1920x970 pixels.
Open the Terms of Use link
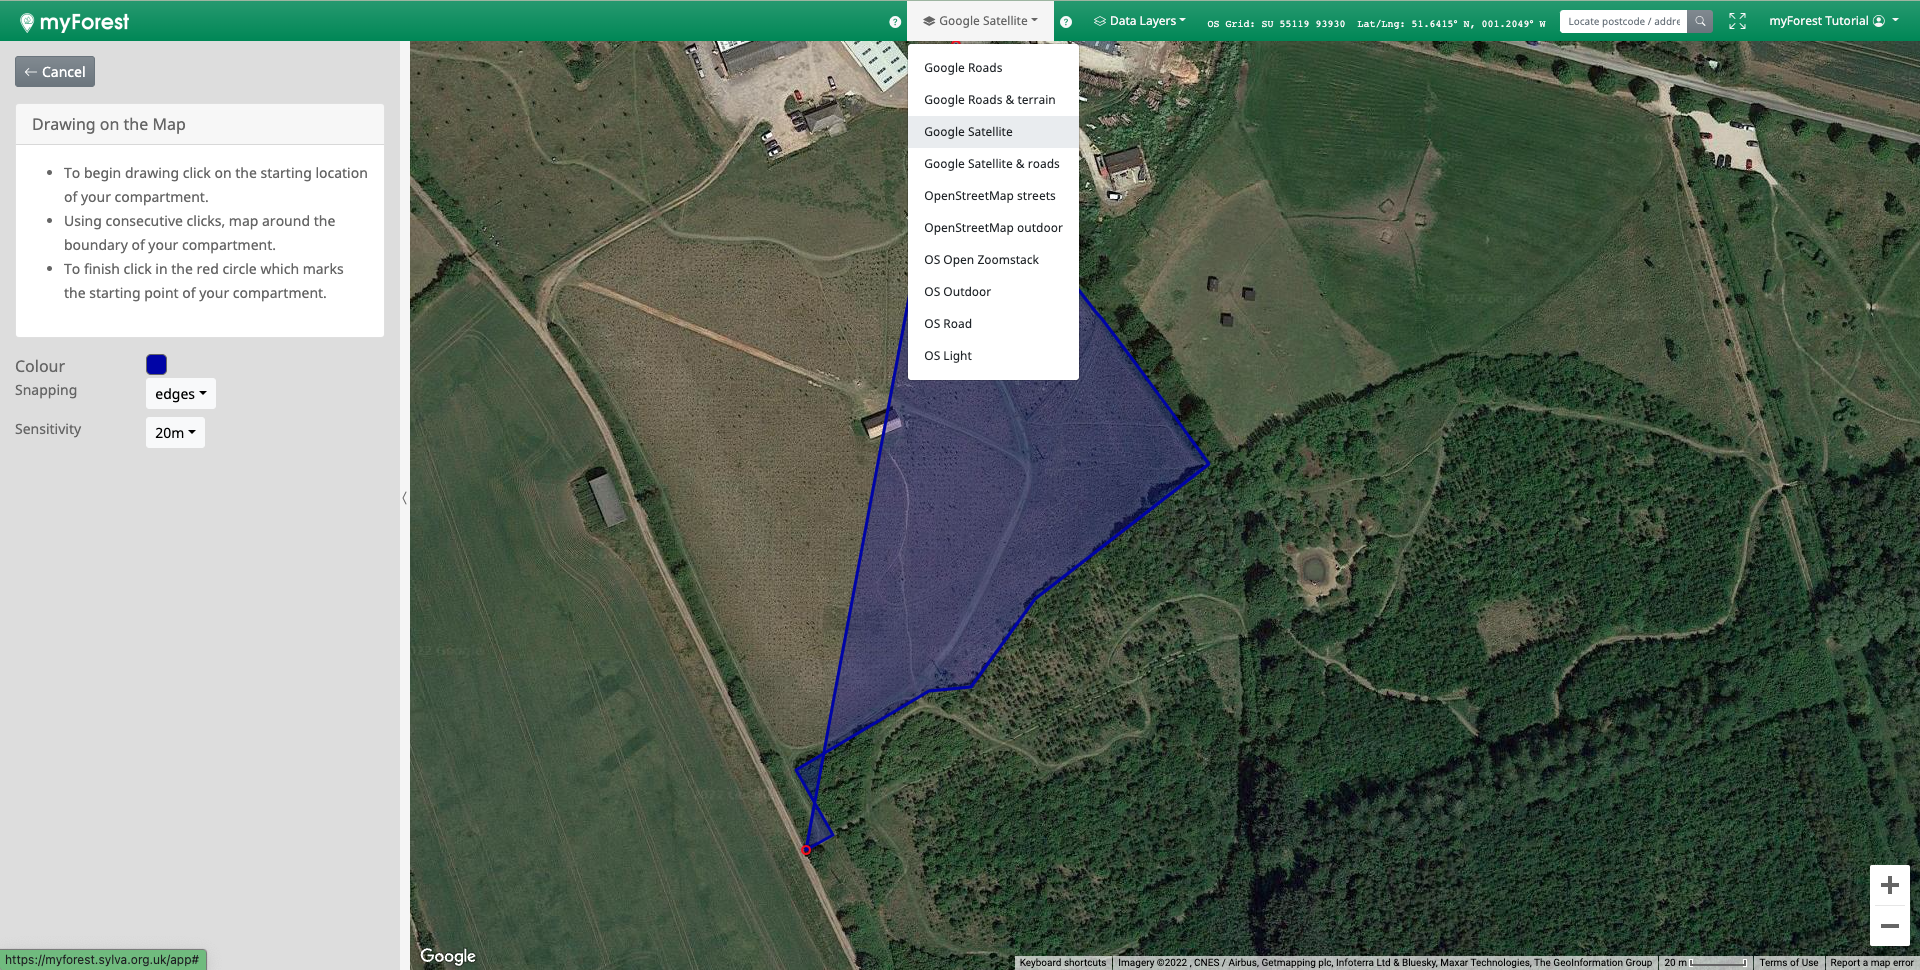[1788, 963]
